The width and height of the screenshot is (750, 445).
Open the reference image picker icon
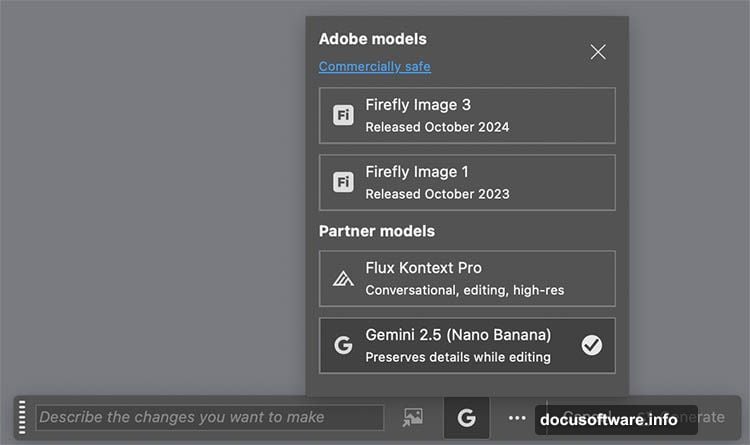pos(412,418)
